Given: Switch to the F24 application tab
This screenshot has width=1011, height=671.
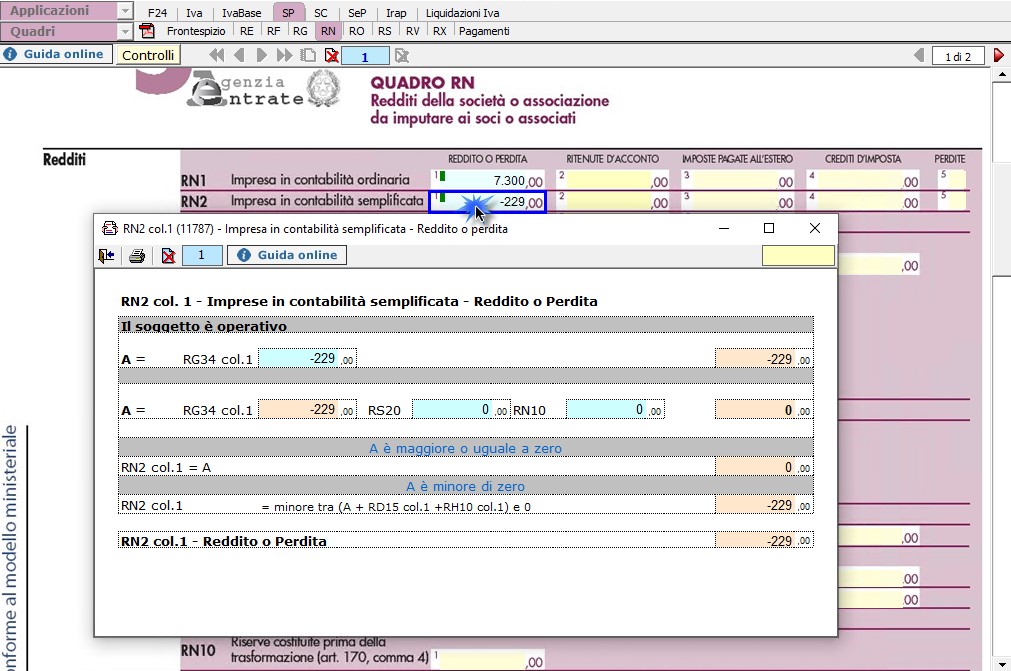Looking at the screenshot, I should pyautogui.click(x=157, y=13).
